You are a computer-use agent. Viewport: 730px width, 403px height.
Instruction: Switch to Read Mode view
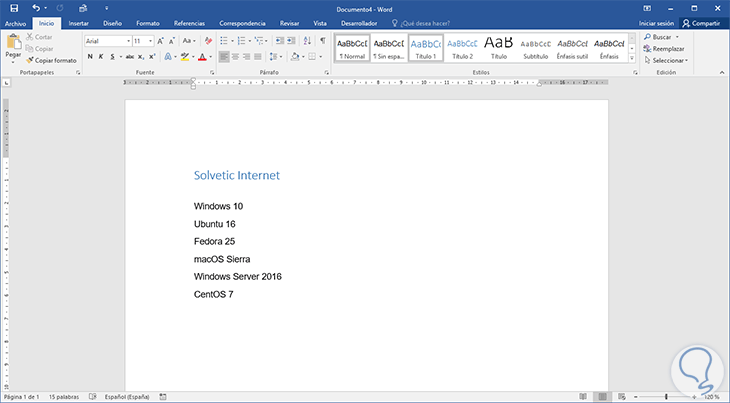583,397
